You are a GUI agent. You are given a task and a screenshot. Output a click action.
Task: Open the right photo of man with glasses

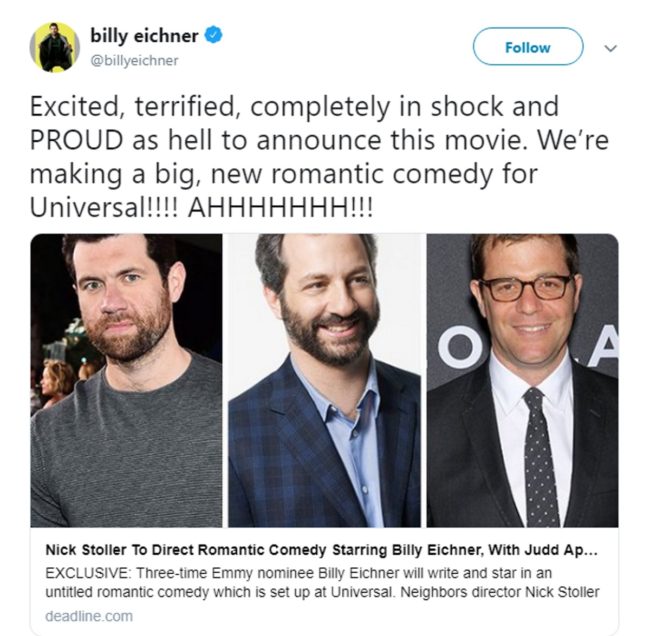522,380
